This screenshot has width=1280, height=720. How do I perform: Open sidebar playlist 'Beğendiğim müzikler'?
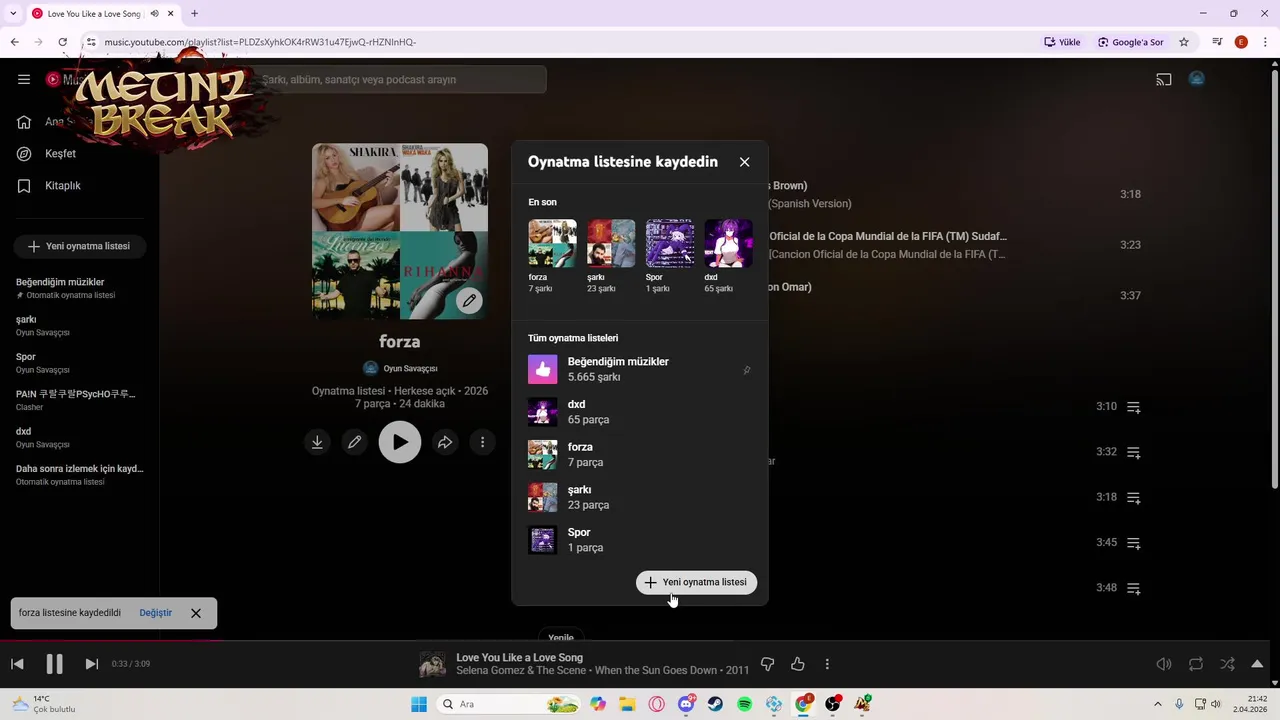80,288
